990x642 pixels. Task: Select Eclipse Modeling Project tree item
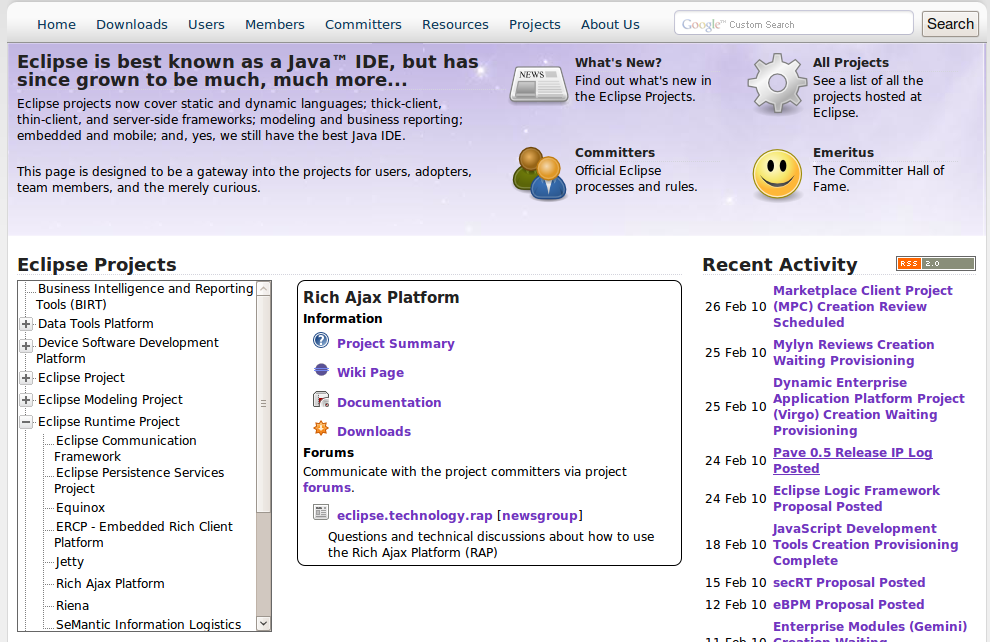click(110, 400)
